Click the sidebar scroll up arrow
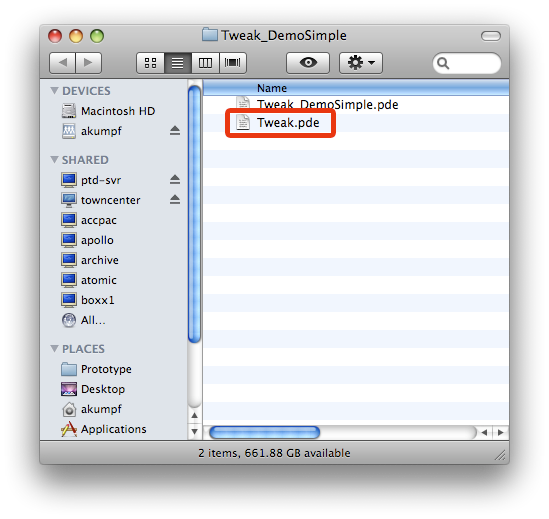The image size is (549, 519). tap(195, 415)
